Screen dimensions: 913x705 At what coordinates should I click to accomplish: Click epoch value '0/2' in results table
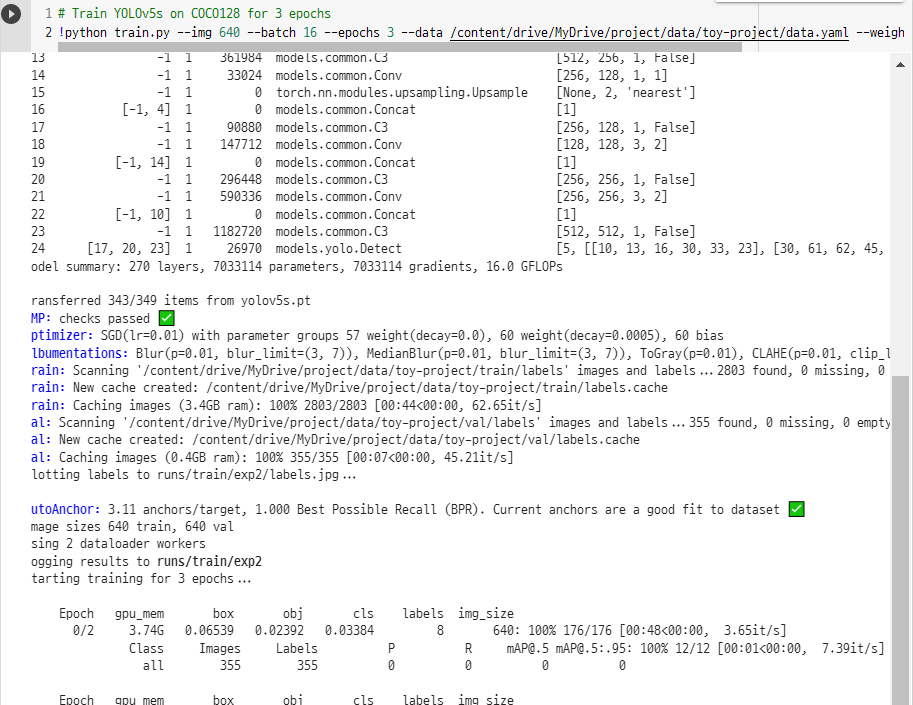click(x=83, y=630)
